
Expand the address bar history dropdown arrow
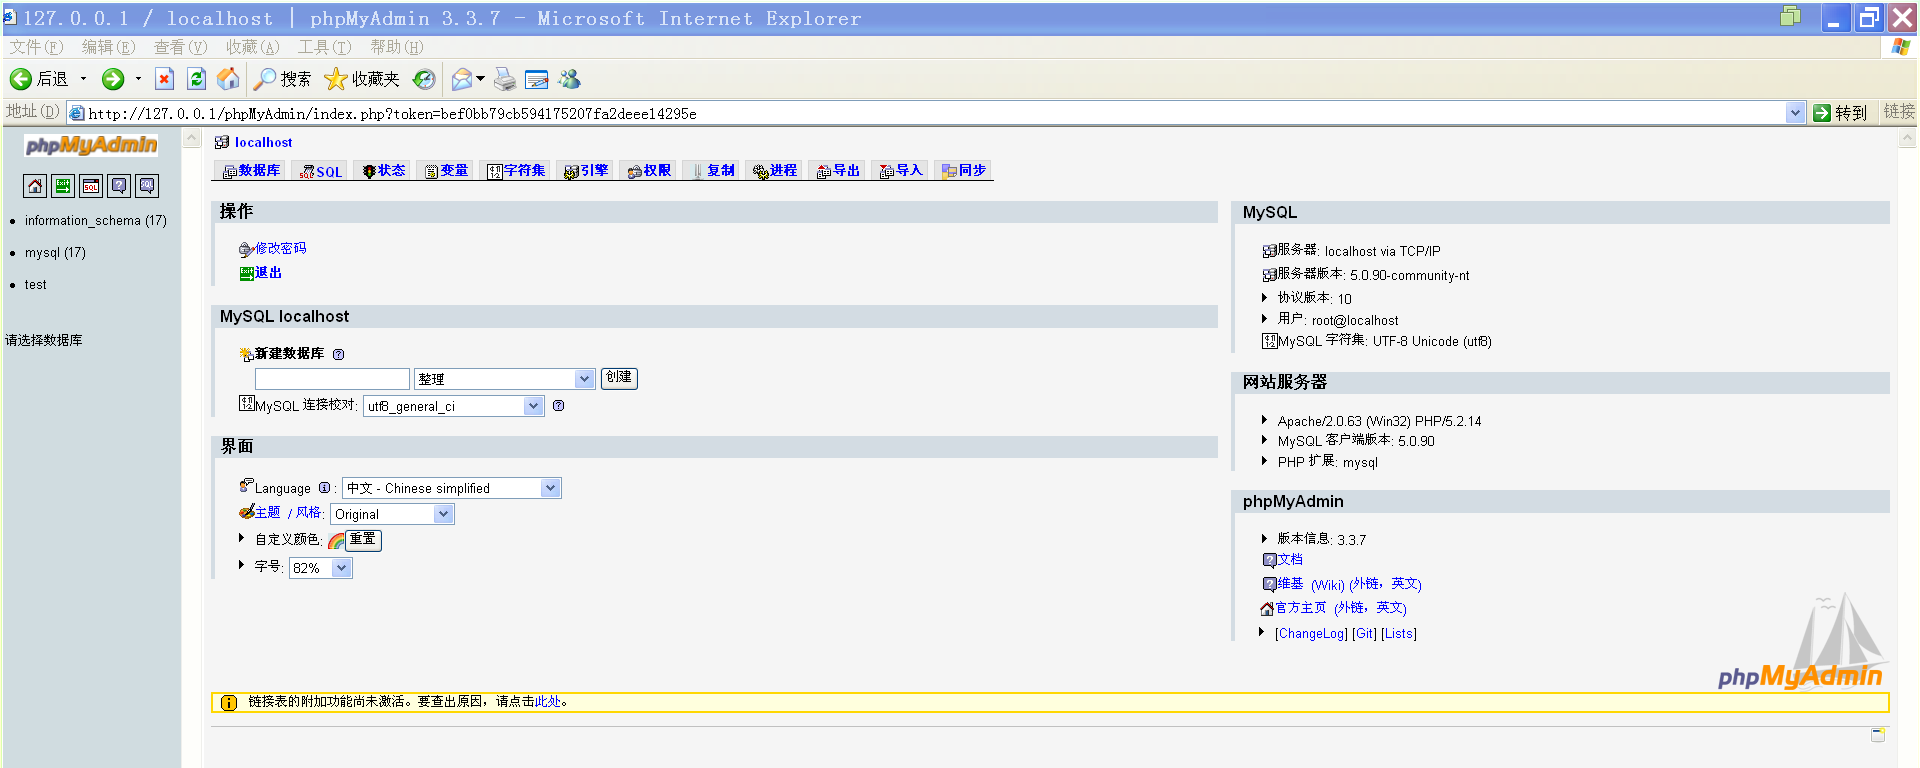tap(1795, 113)
